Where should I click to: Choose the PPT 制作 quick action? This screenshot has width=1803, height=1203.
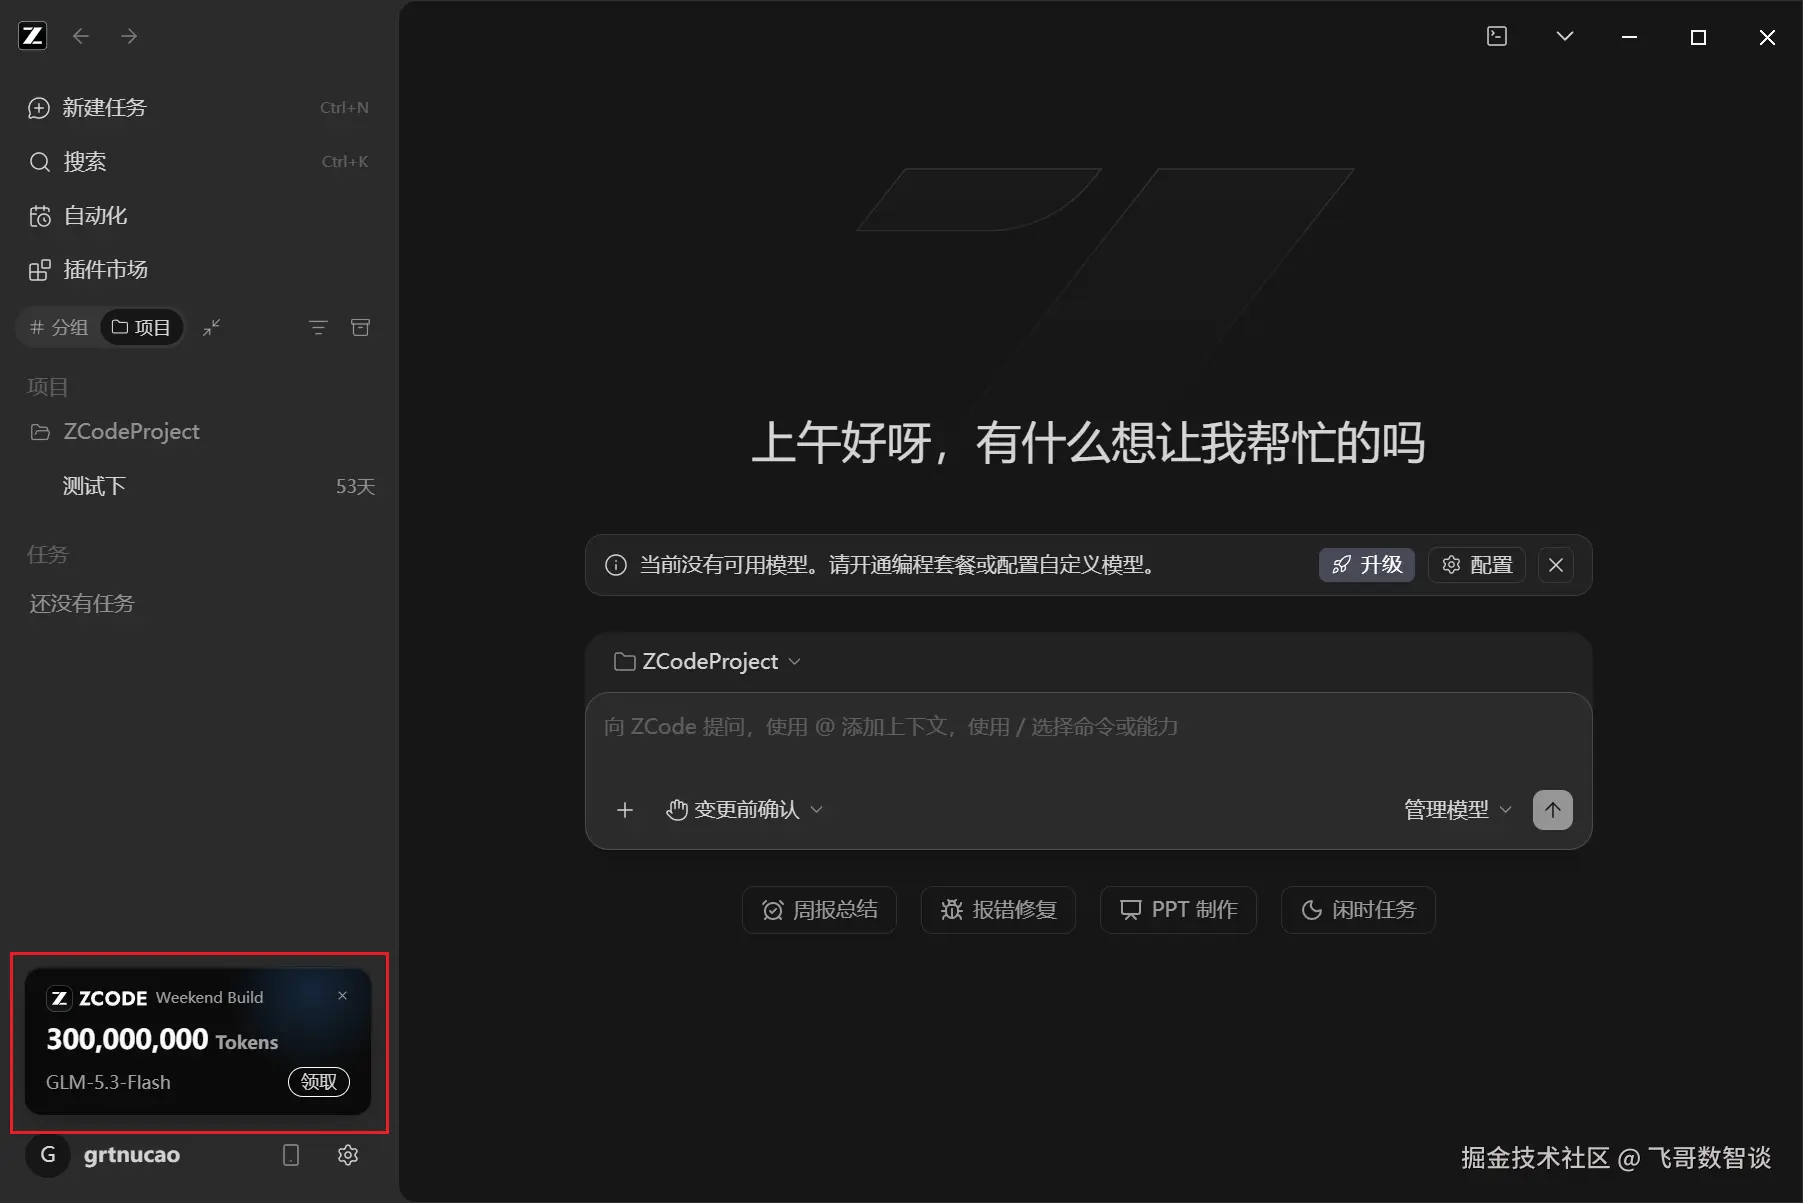coord(1178,910)
